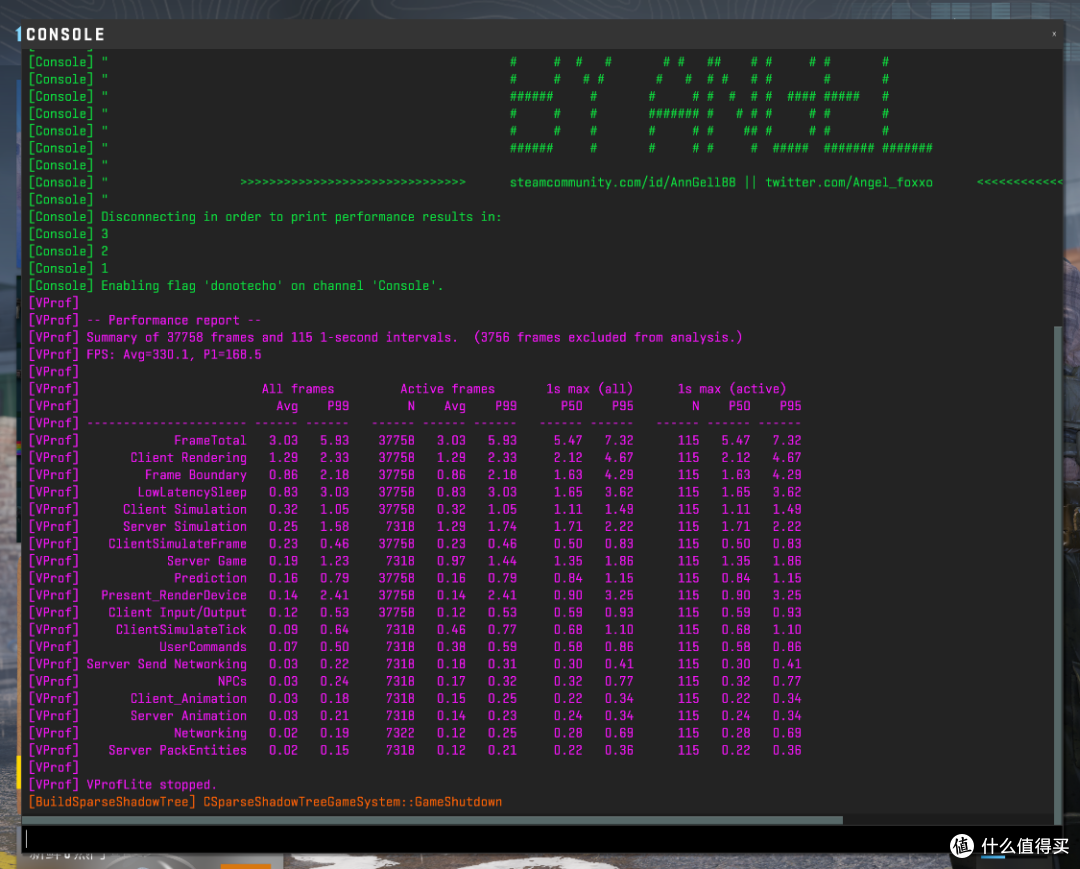Click the '1s max (active)' column header

coord(731,389)
